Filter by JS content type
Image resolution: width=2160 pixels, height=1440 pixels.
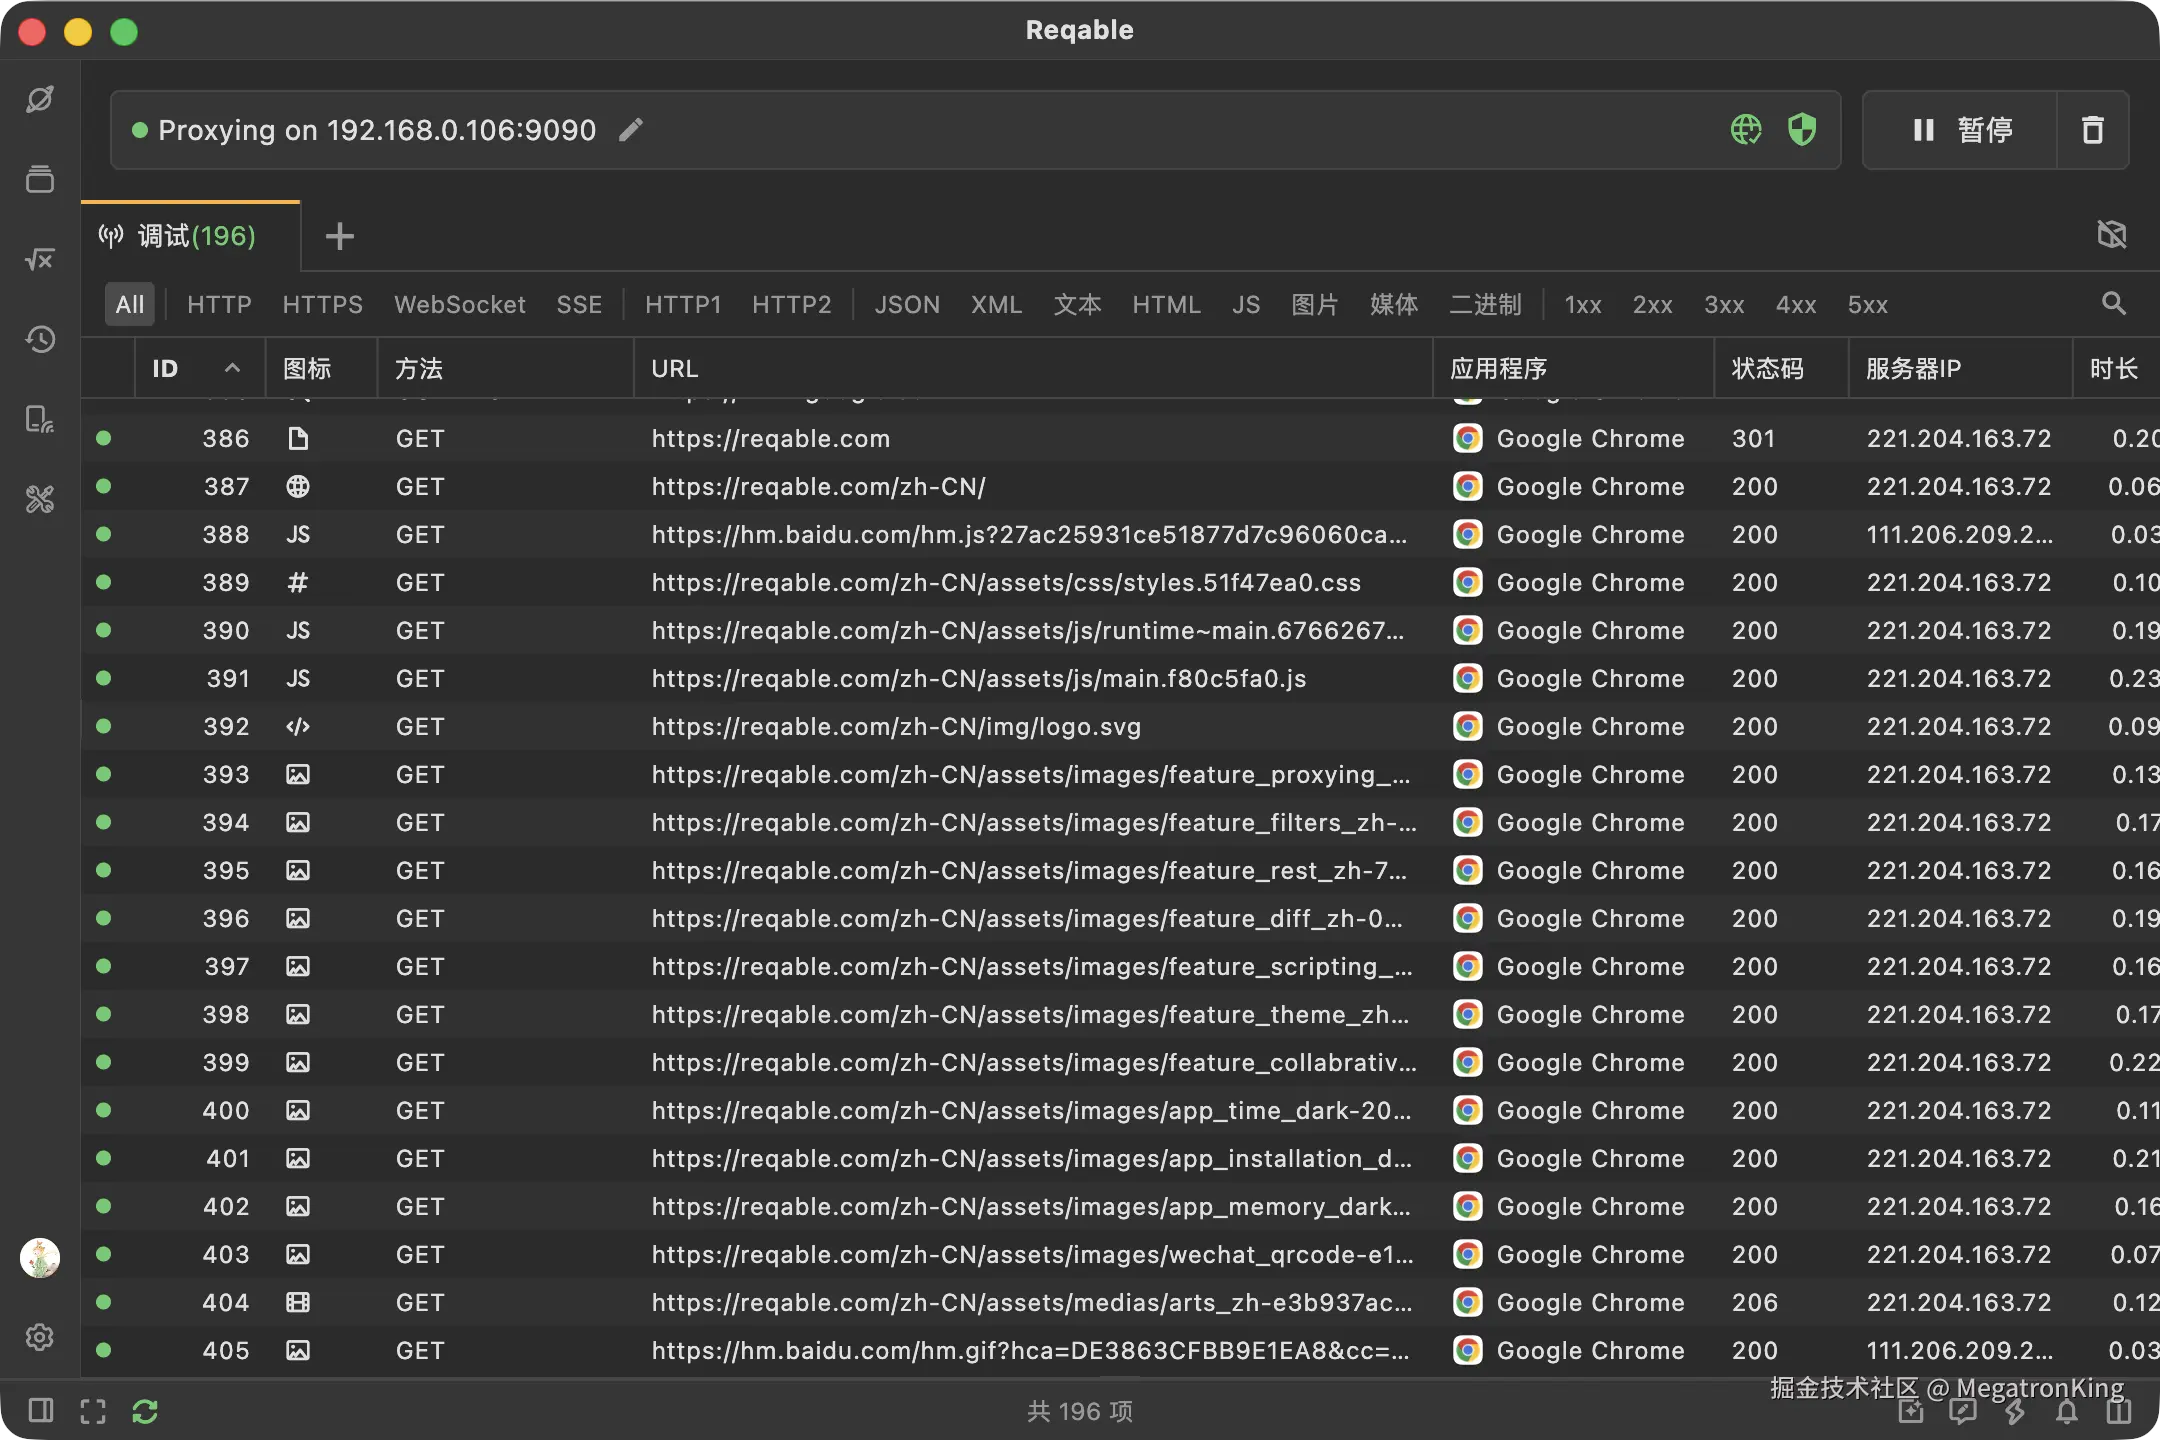pyautogui.click(x=1246, y=305)
